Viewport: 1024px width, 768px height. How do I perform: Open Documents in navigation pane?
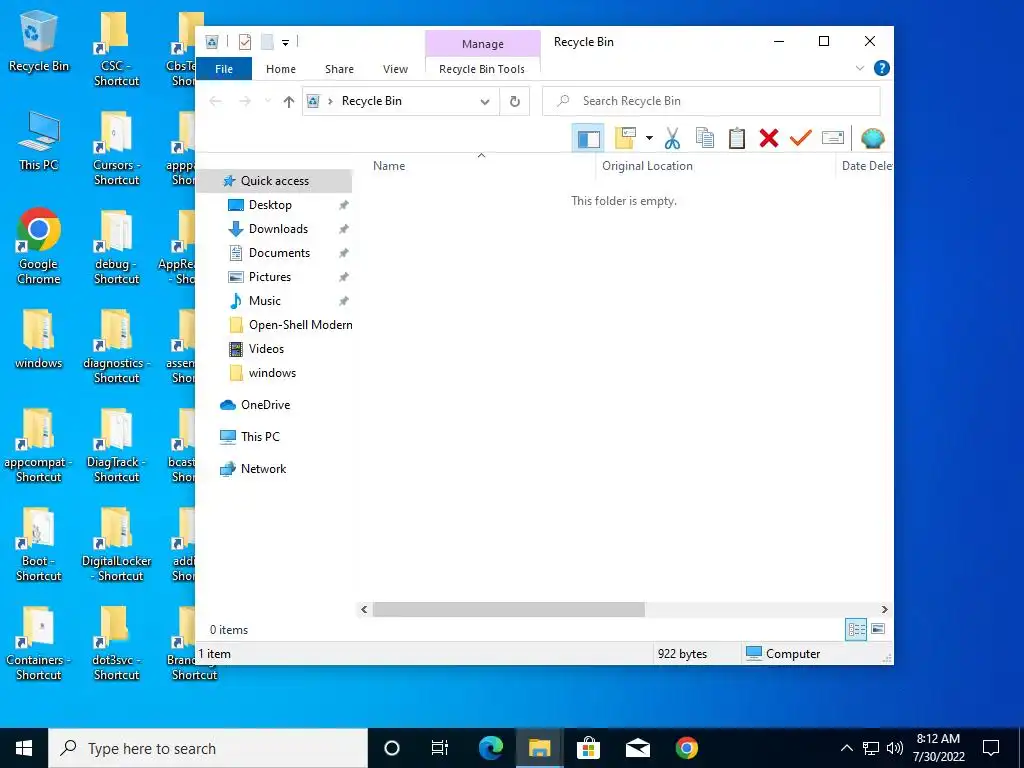(279, 253)
